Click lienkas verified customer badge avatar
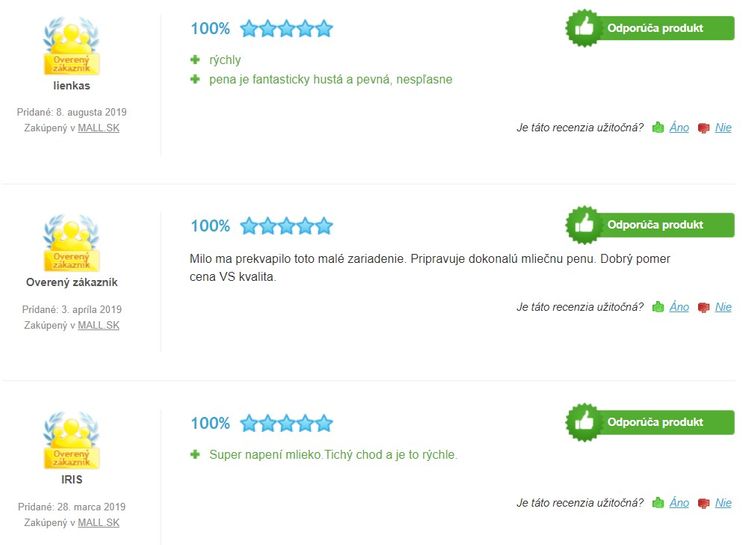 tap(71, 46)
